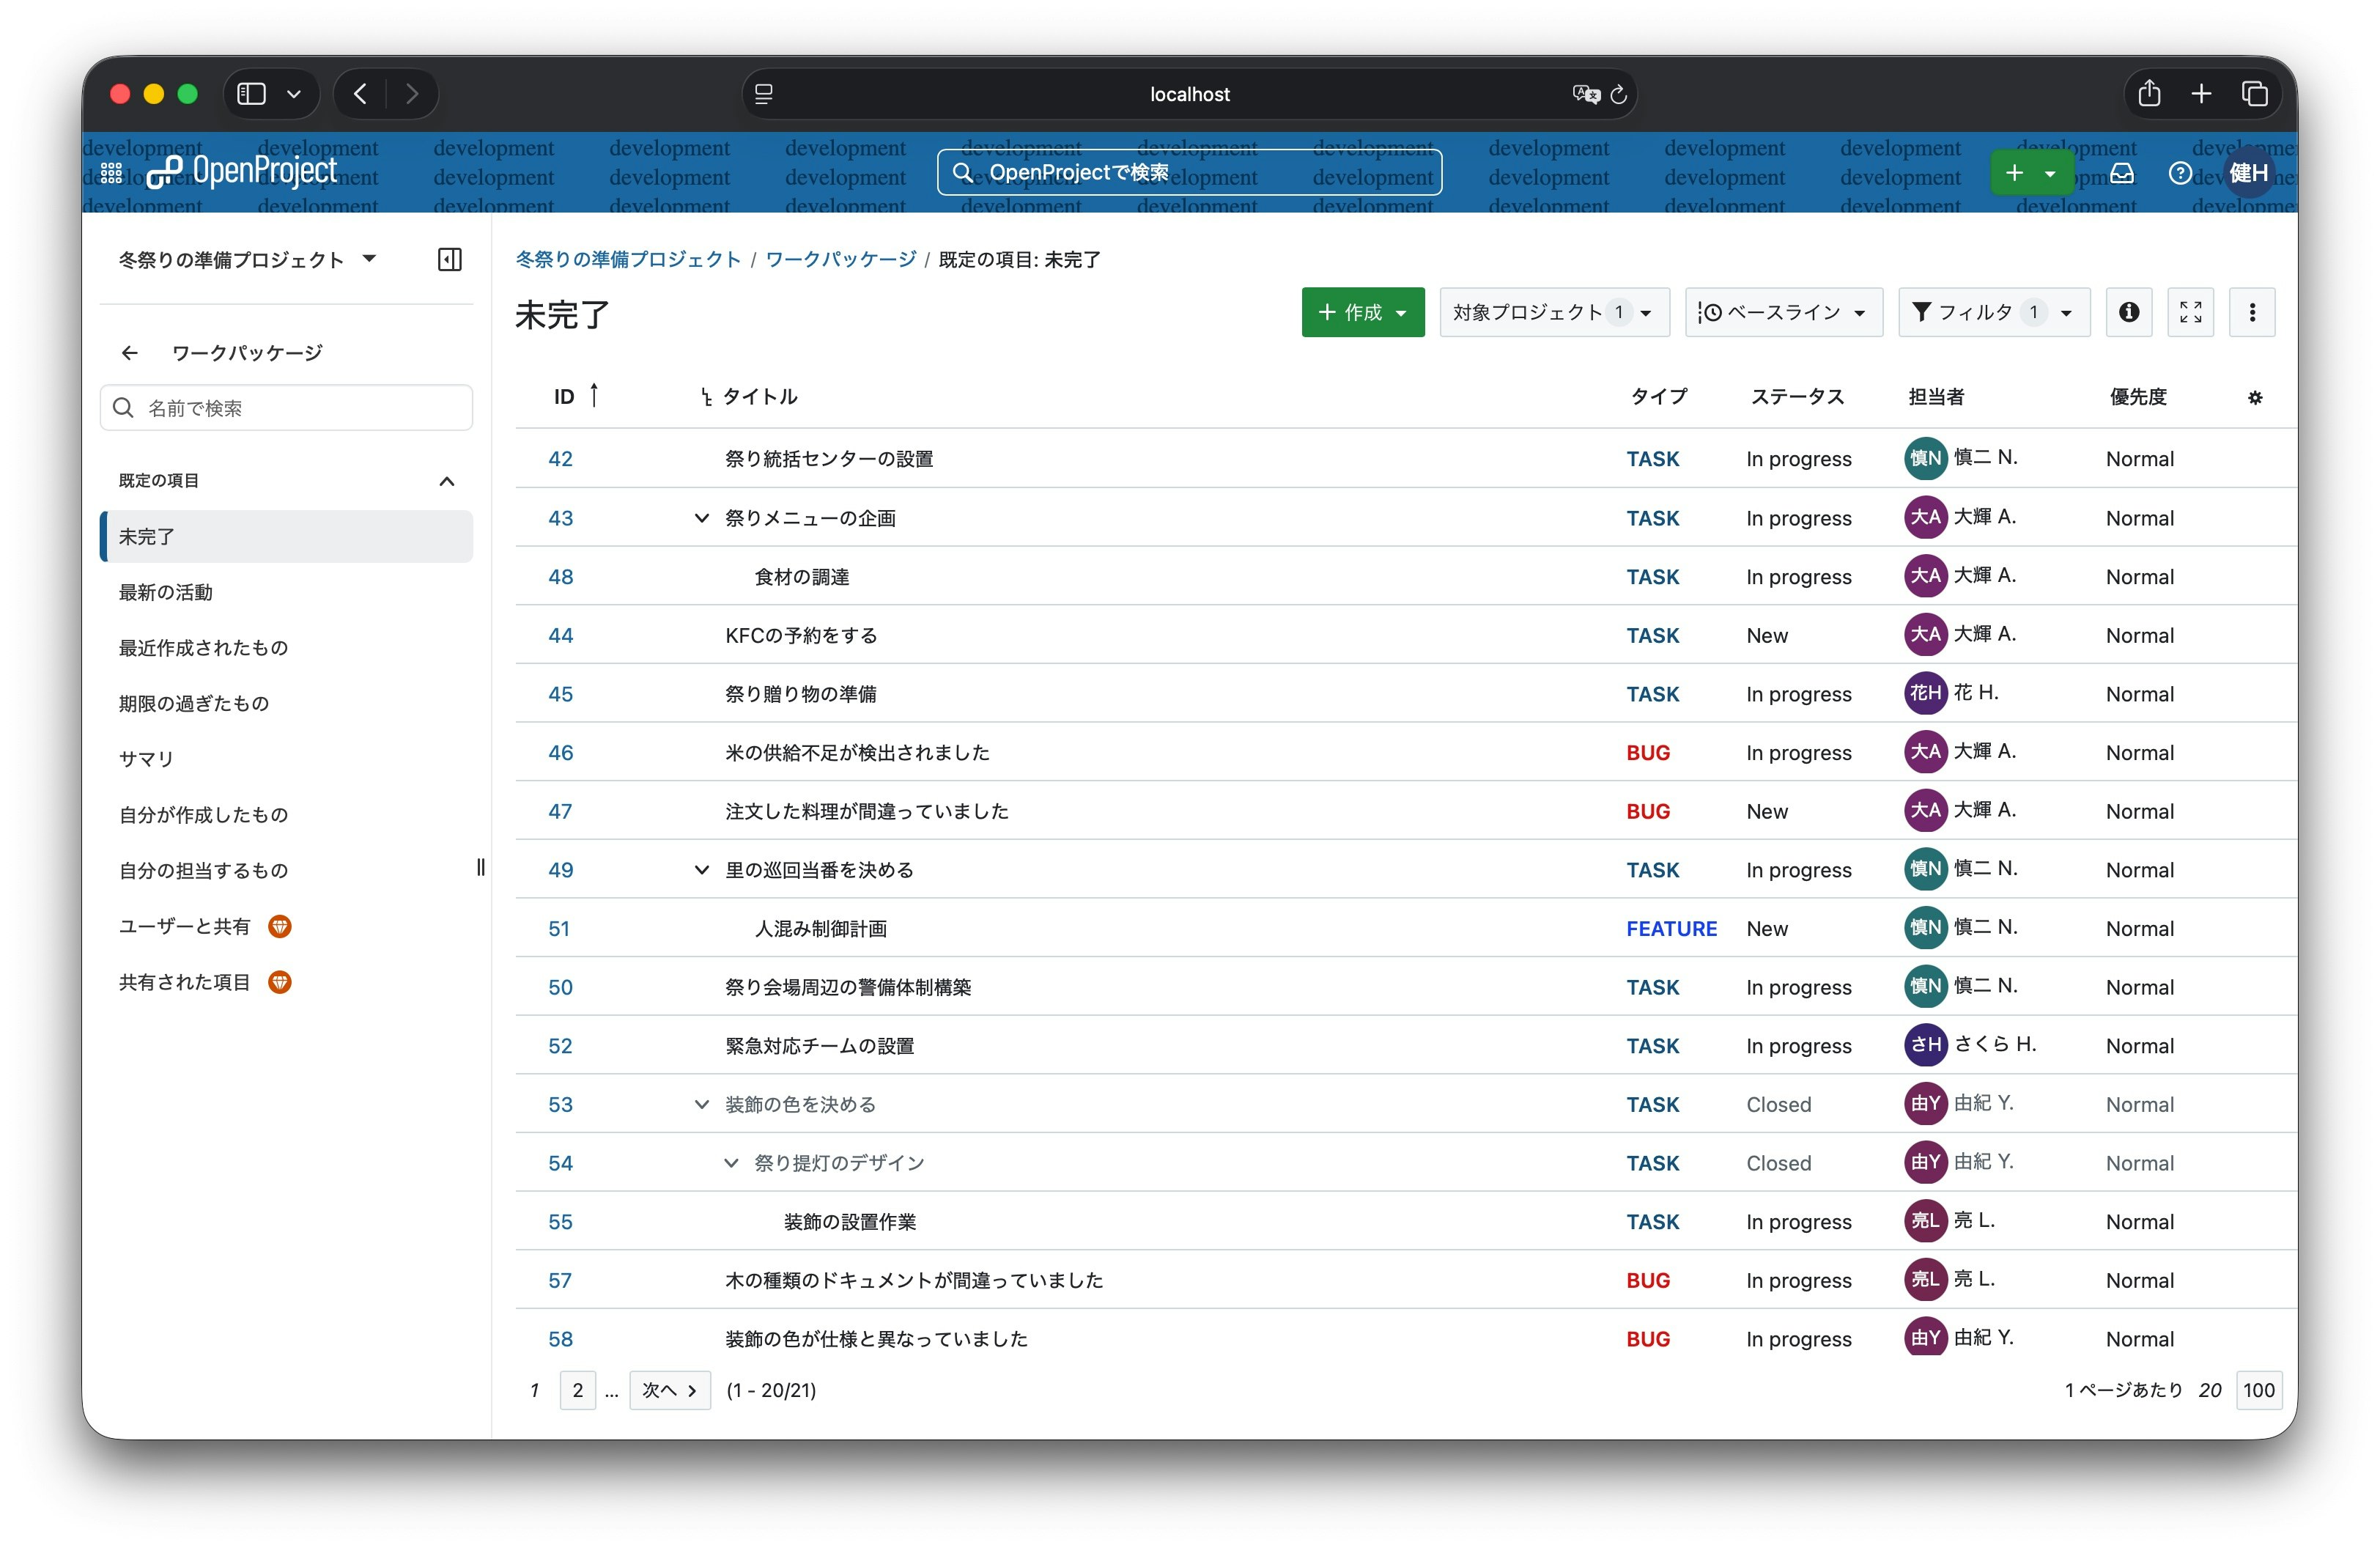Open the three-dot more actions menu
The image size is (2380, 1548).
(2252, 312)
